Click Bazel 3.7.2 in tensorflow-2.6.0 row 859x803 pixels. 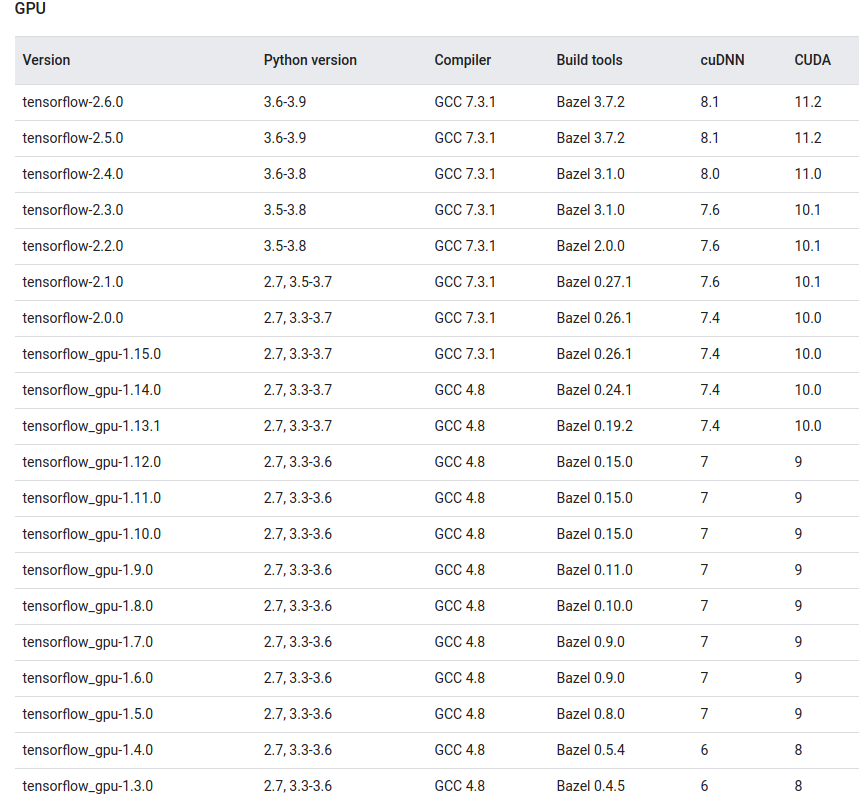click(x=591, y=102)
